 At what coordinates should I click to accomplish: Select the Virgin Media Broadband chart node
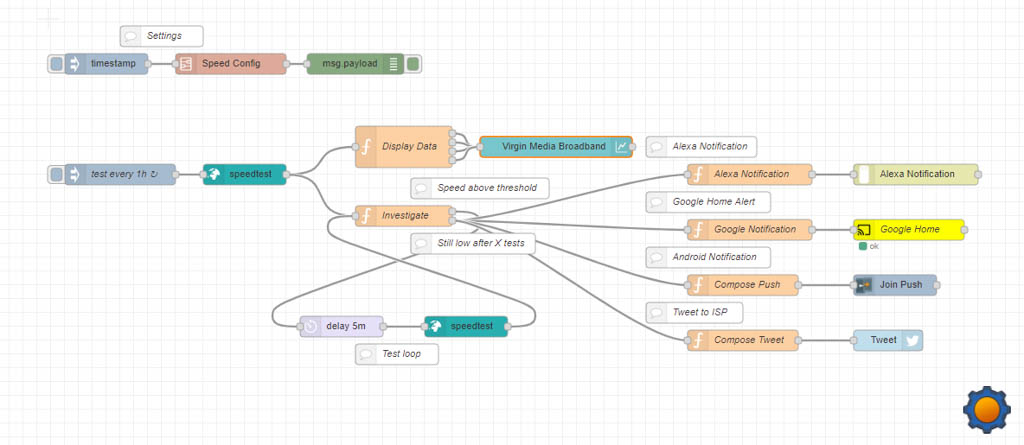click(x=556, y=146)
